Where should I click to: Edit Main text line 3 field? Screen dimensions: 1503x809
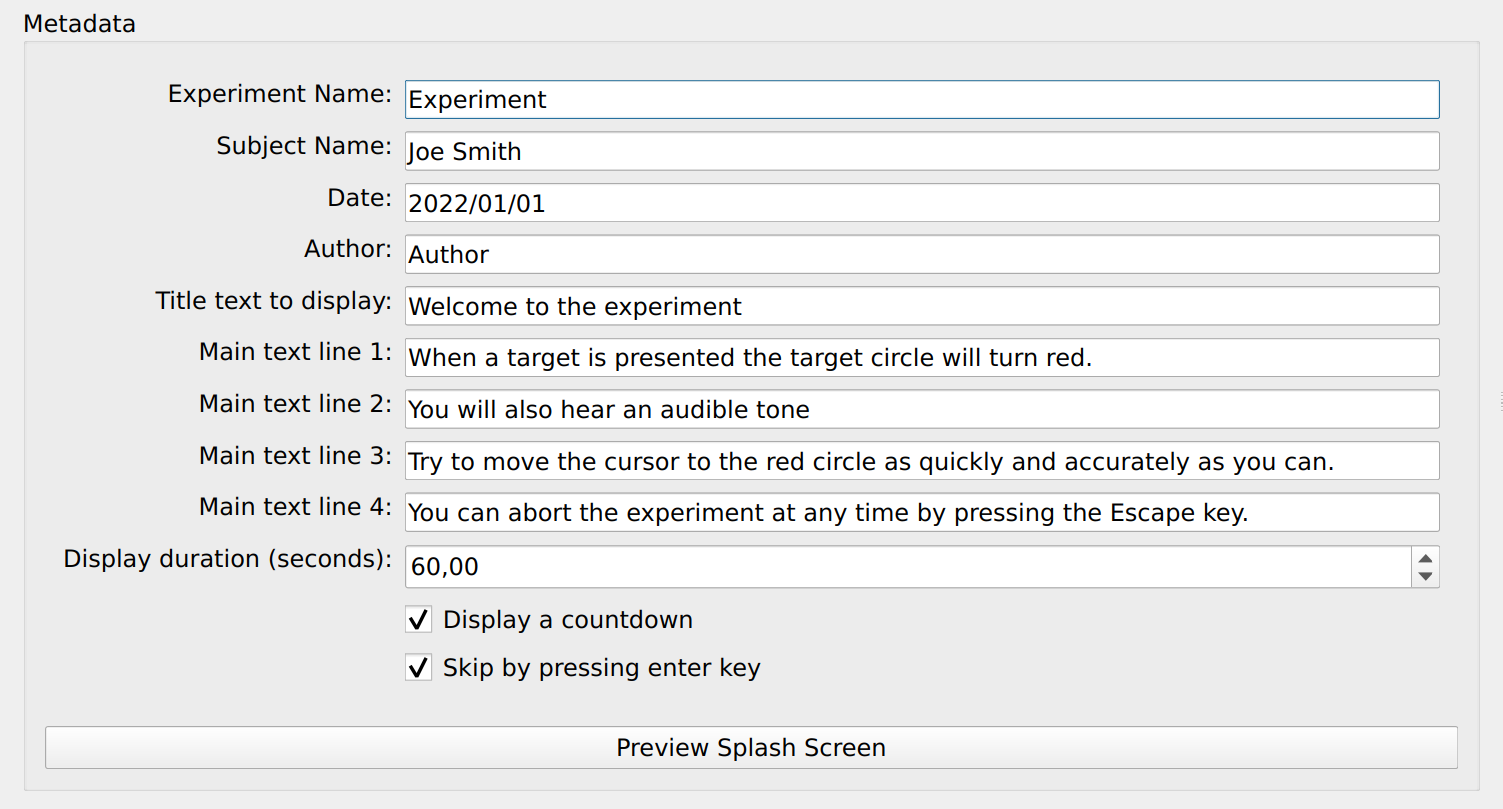(922, 461)
